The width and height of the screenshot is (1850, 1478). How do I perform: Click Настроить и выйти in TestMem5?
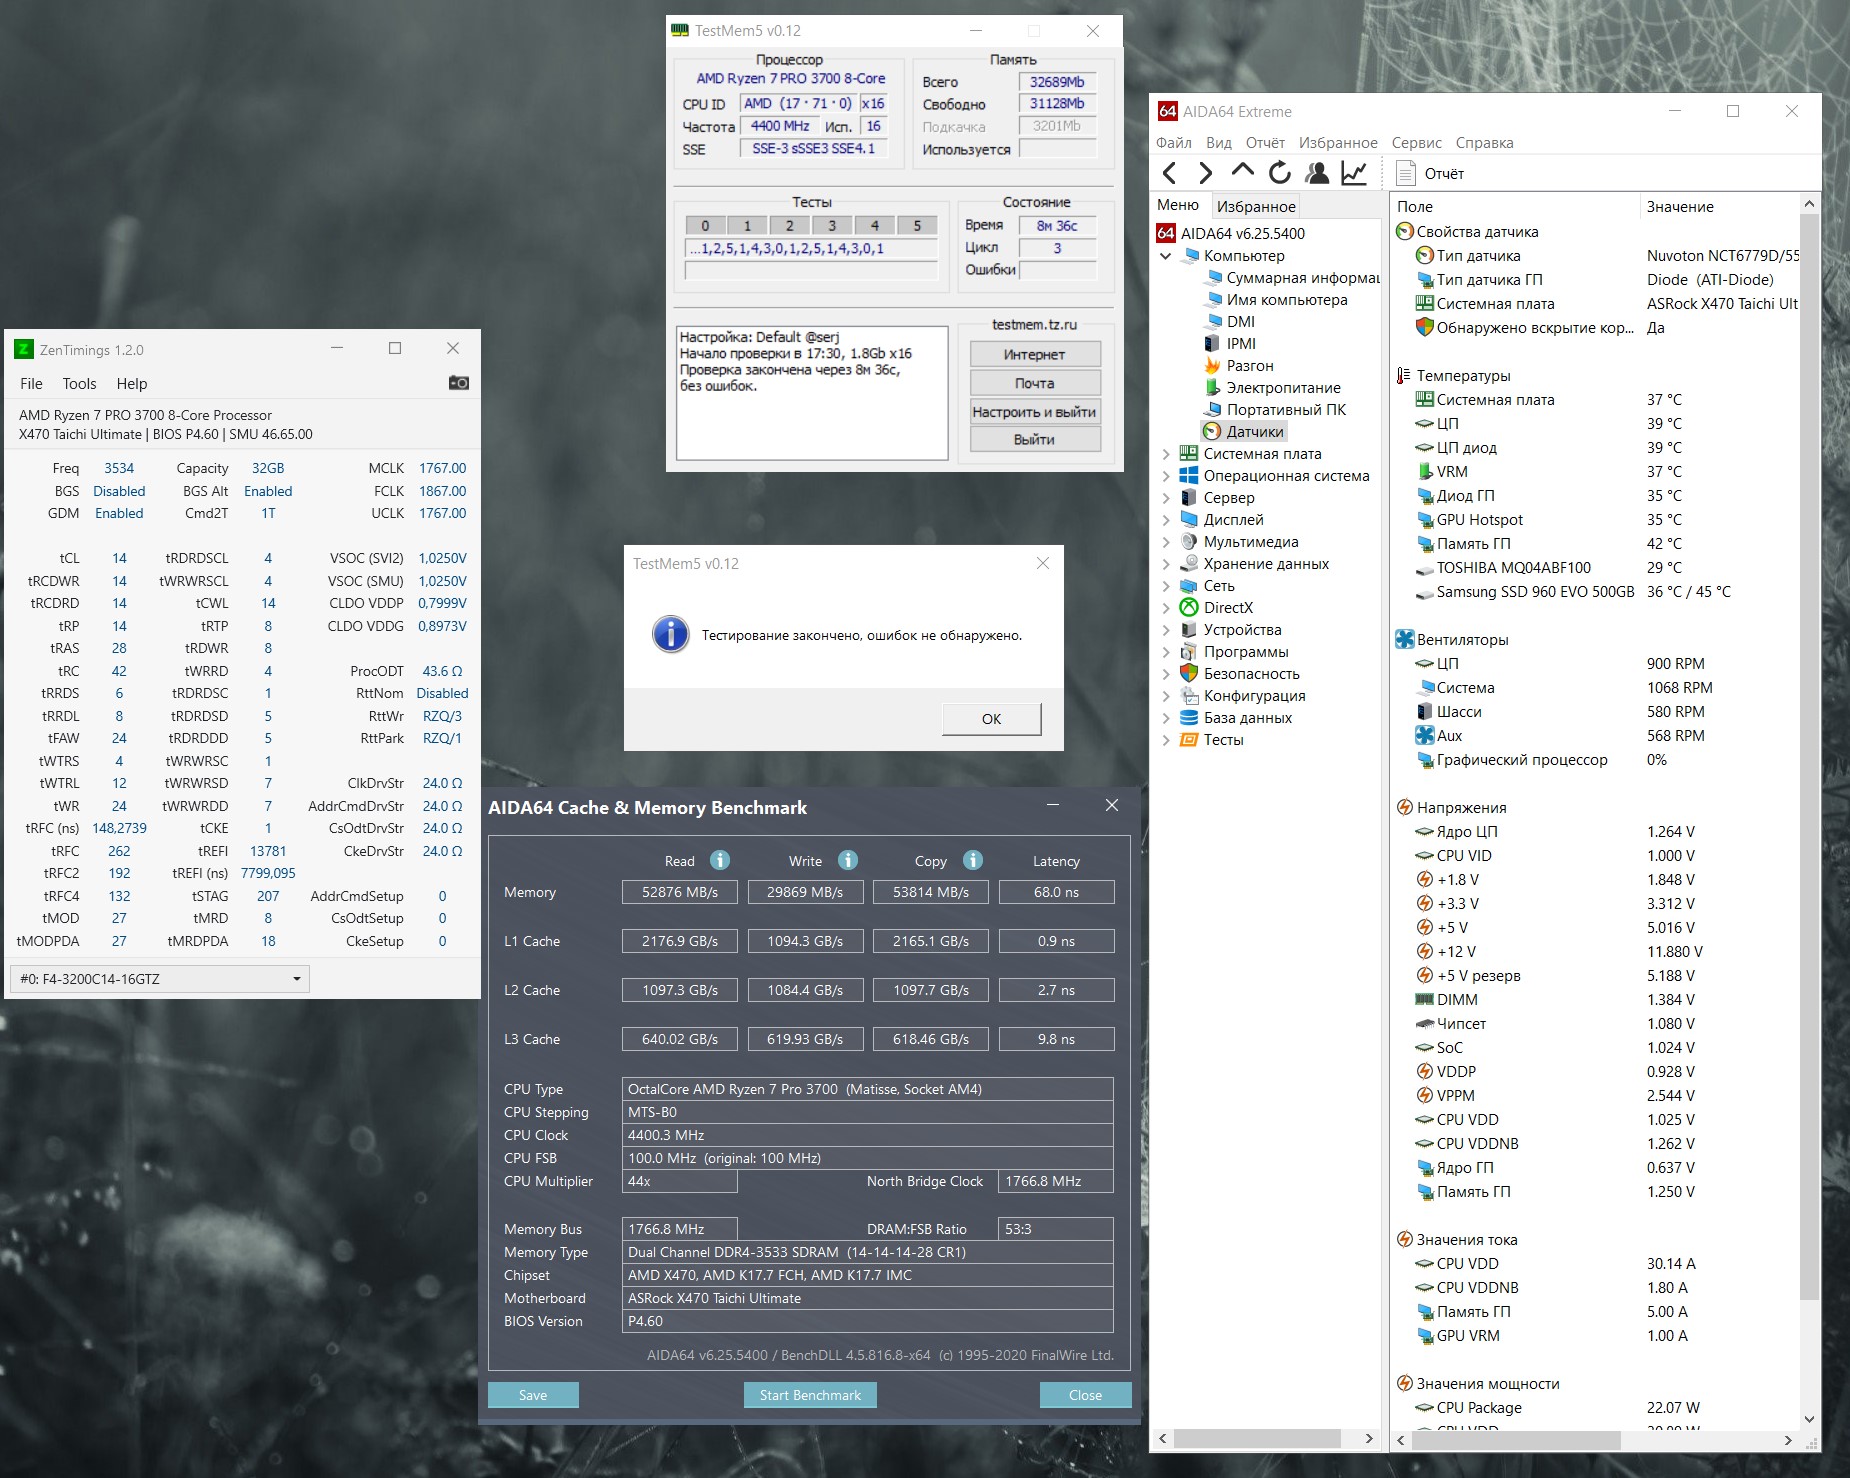click(x=1035, y=411)
